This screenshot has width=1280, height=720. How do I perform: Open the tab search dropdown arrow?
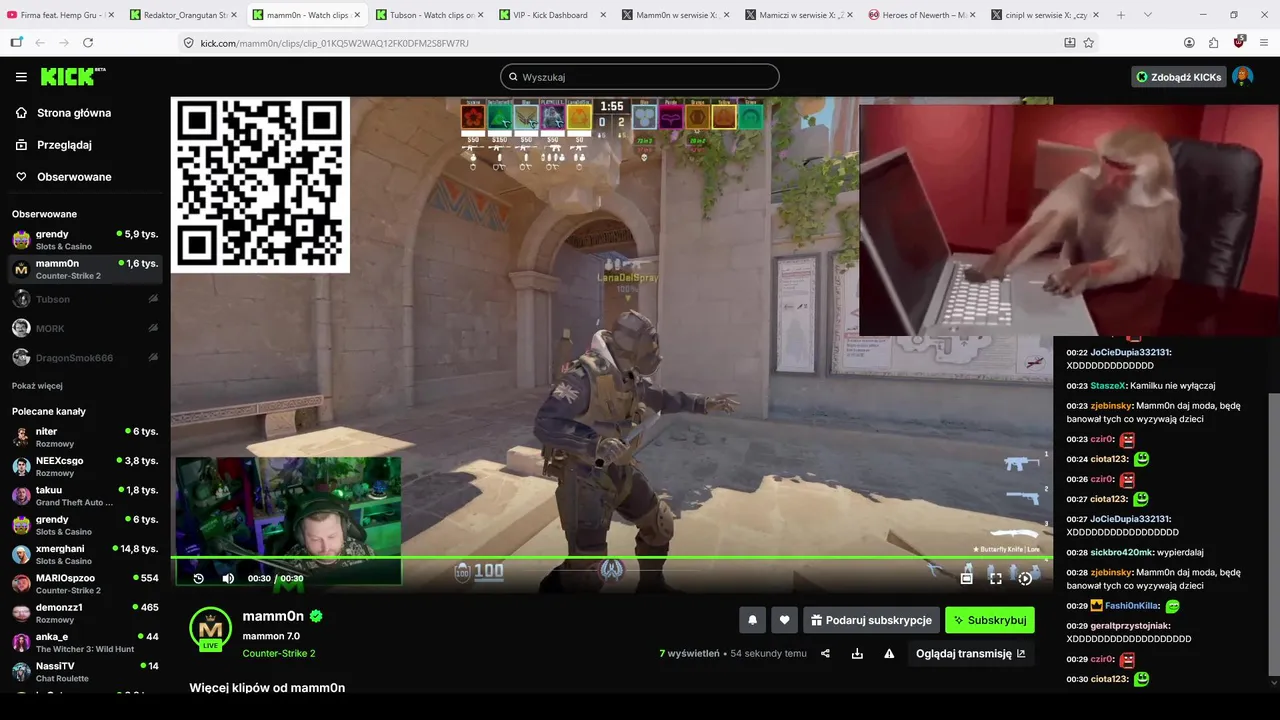point(1147,15)
